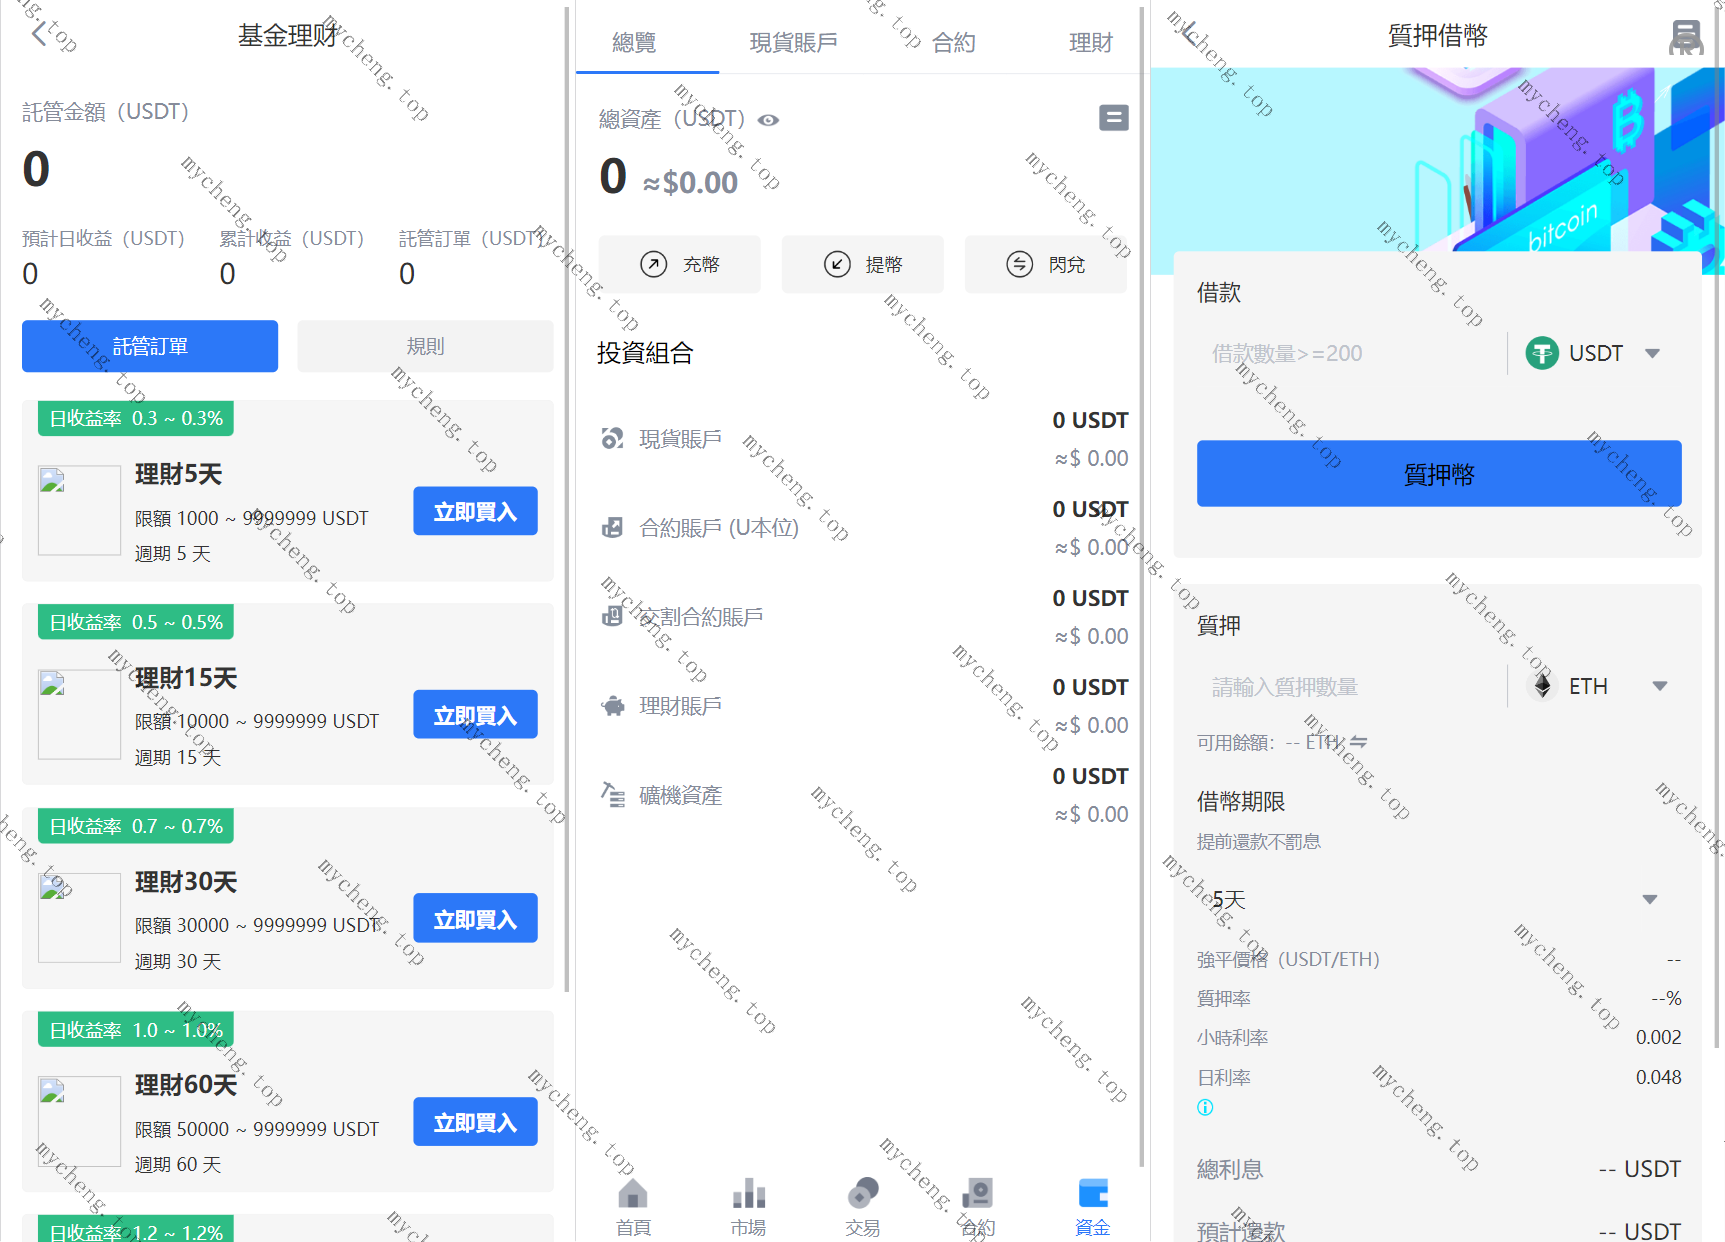Switch to the wealth management tab
Image resolution: width=1725 pixels, height=1242 pixels.
click(x=1090, y=43)
